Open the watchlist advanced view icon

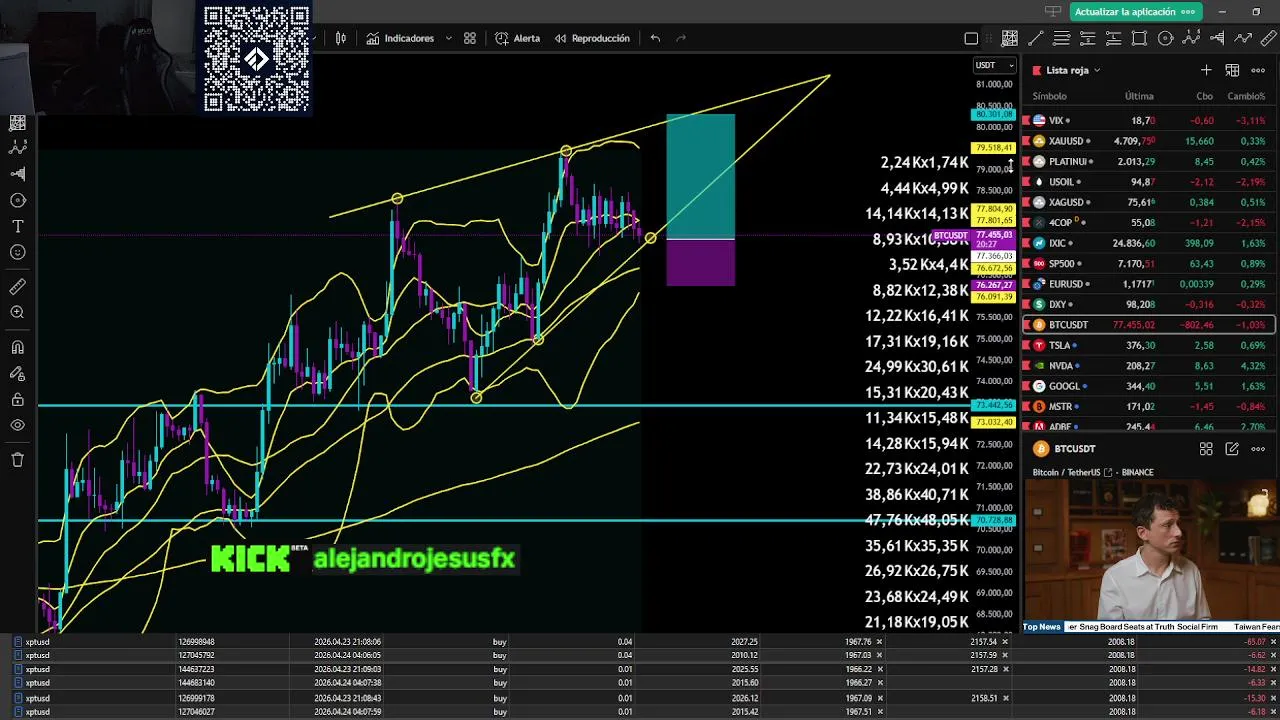click(1232, 70)
